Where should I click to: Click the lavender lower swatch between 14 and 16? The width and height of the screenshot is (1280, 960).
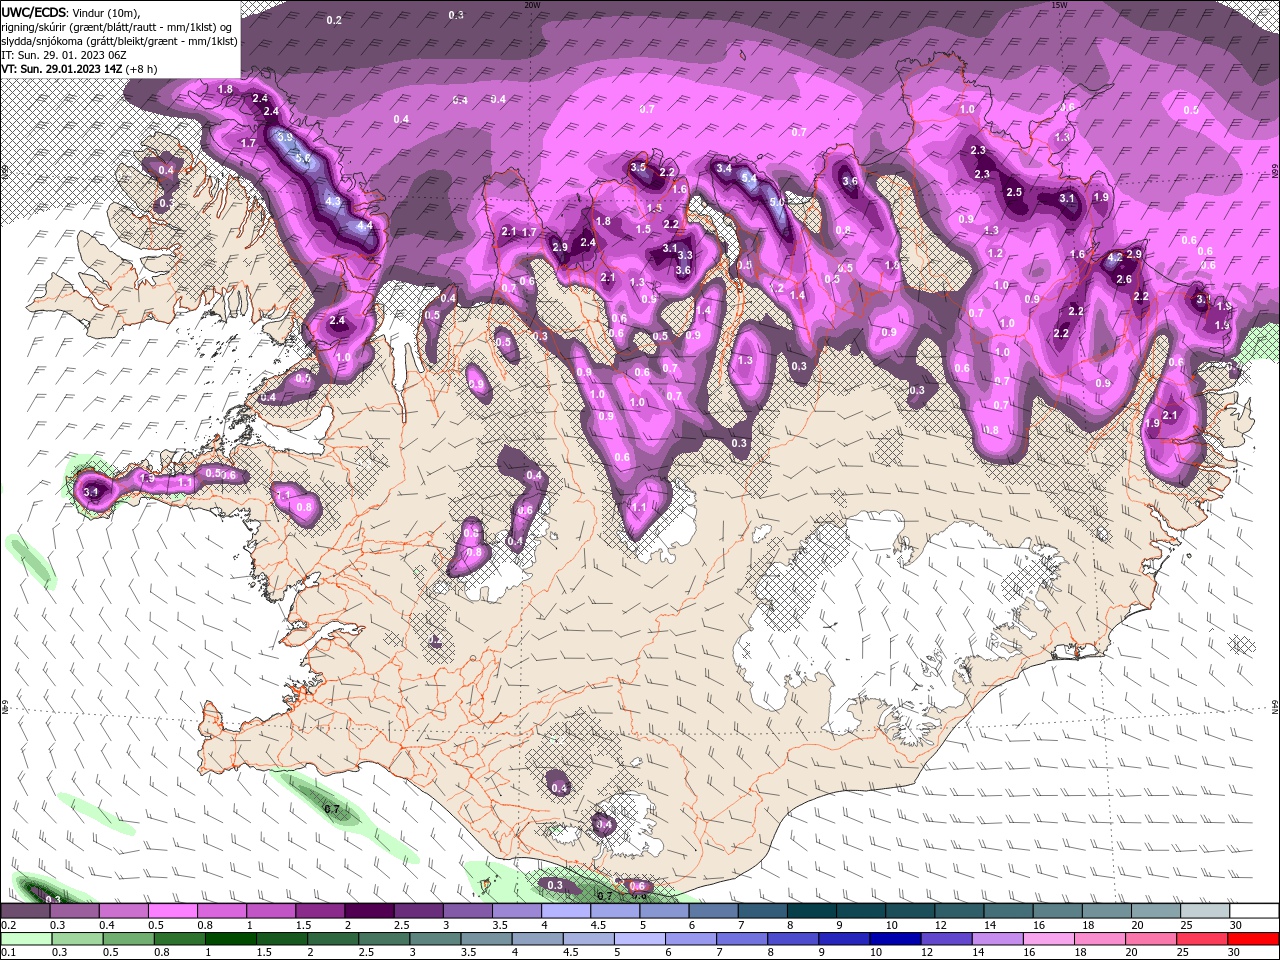998,939
